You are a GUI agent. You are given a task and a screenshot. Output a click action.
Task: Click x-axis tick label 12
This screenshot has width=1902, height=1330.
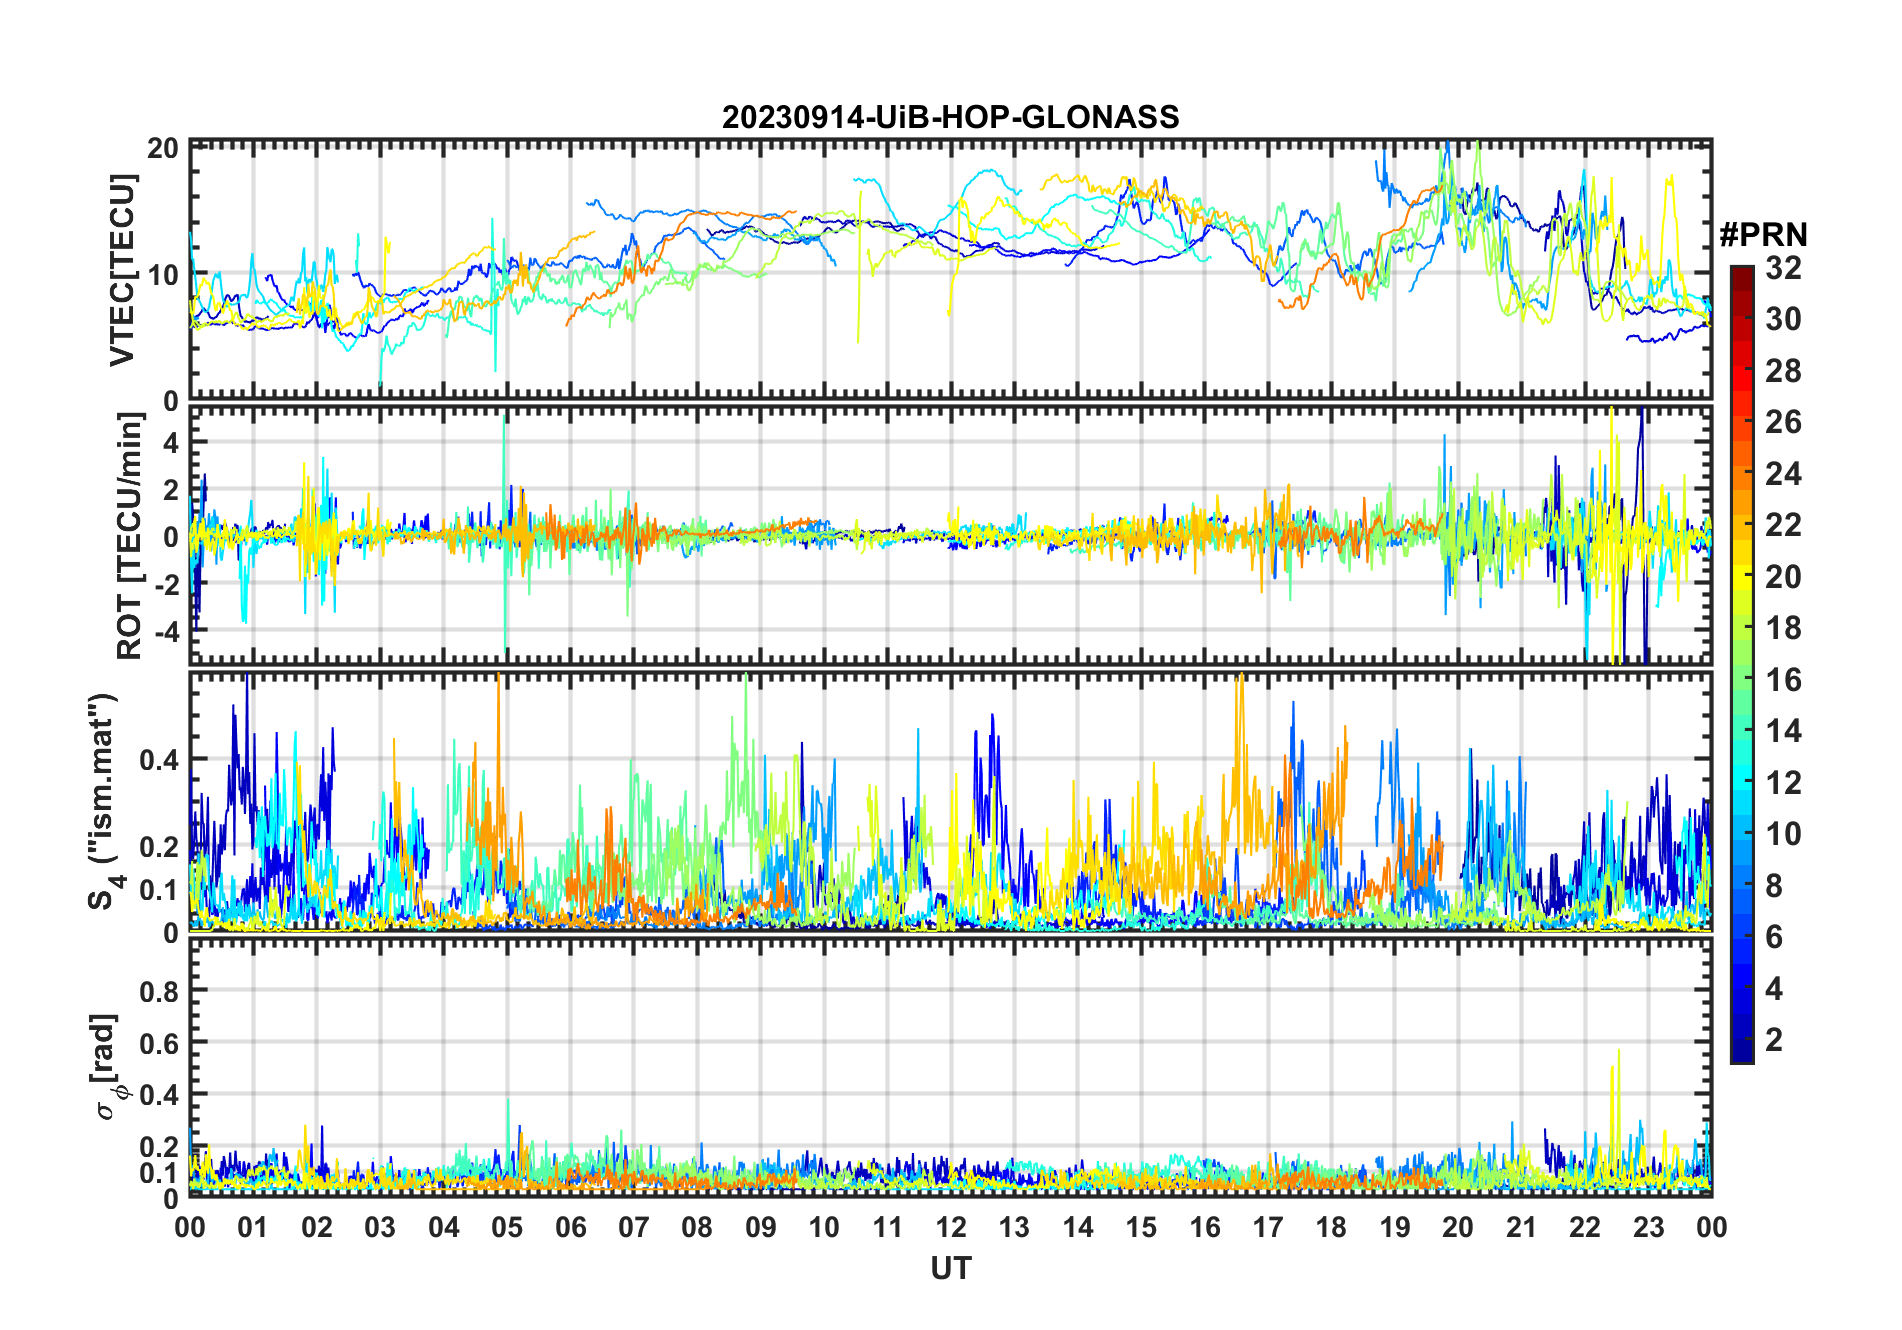(x=951, y=1227)
